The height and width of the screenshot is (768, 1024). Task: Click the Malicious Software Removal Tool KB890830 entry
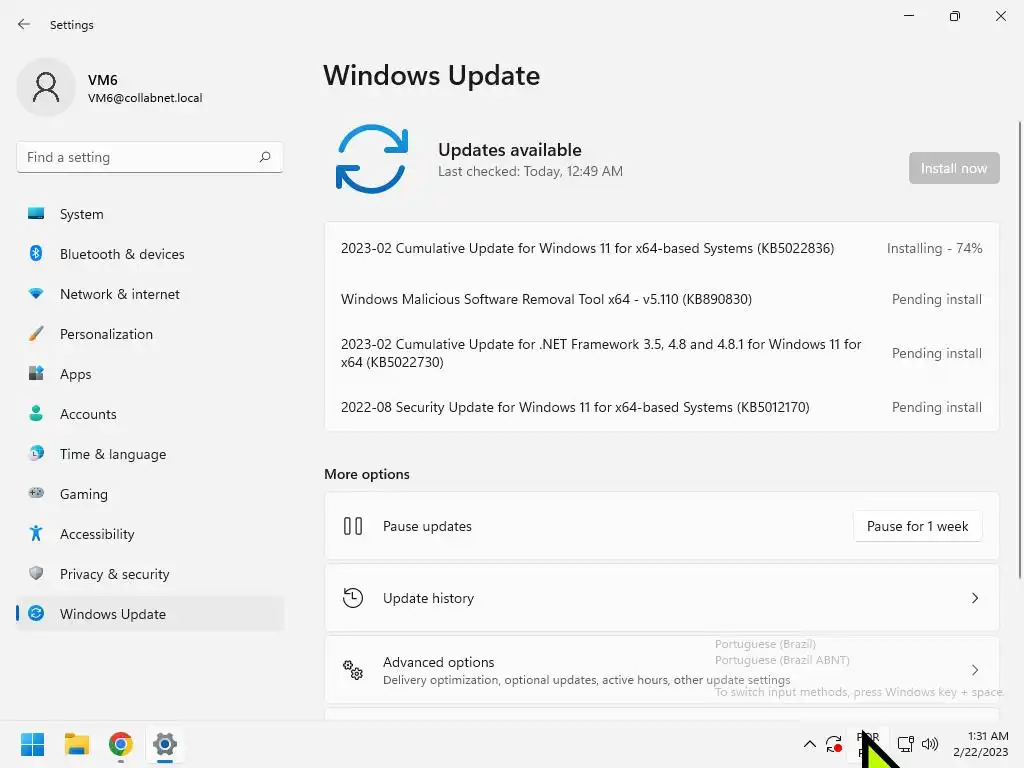(x=662, y=299)
